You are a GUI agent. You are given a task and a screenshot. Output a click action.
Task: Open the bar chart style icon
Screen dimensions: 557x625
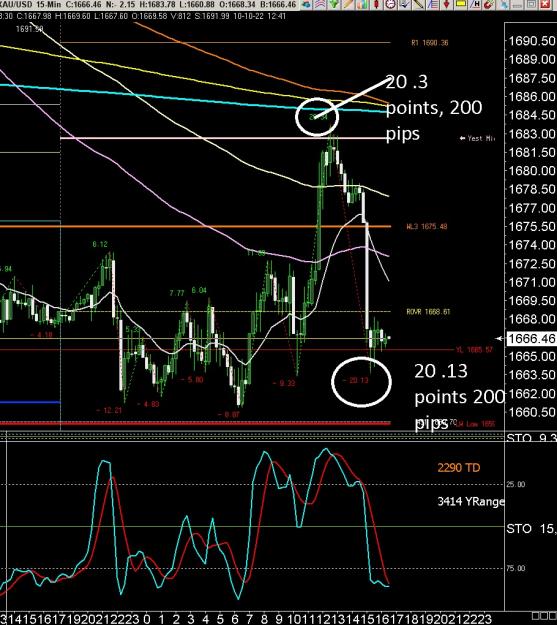362,4
